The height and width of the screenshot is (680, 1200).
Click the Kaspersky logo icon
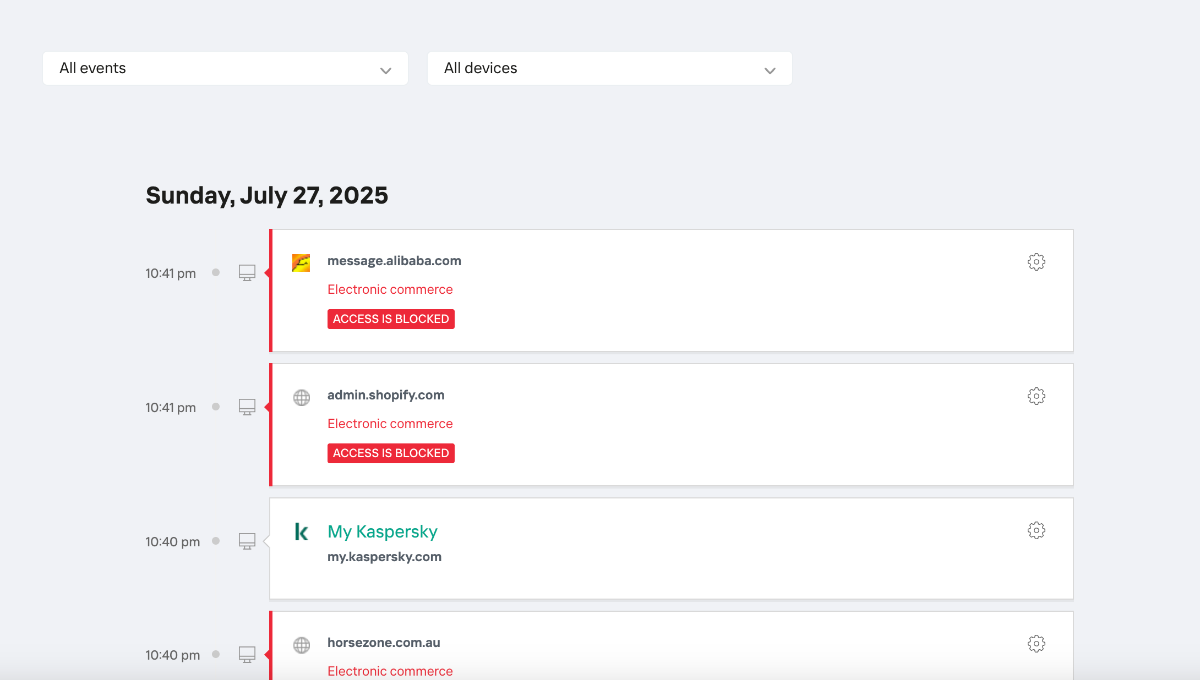pos(301,532)
